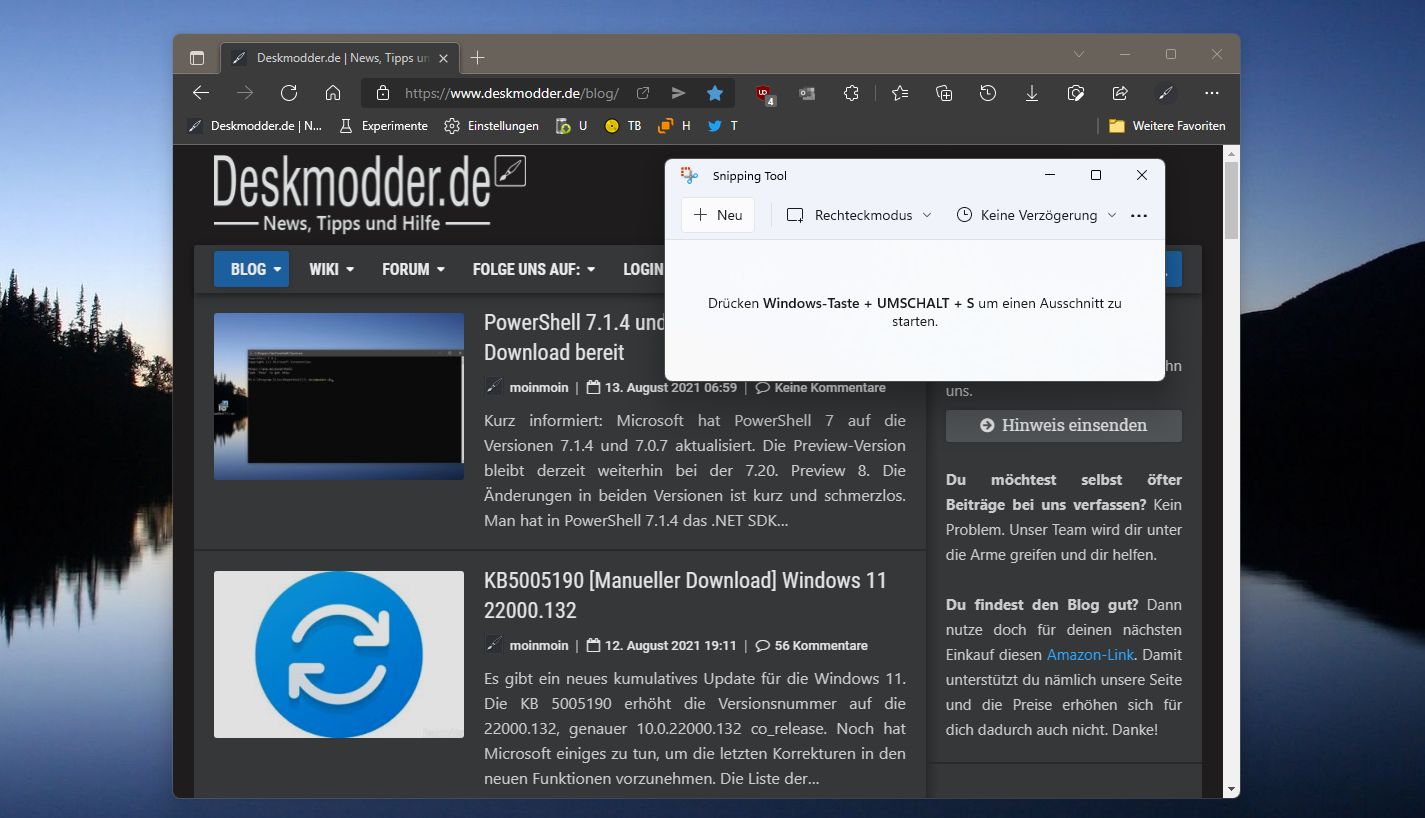The height and width of the screenshot is (818, 1425).
Task: Open Edge settings and more menu
Action: 1212,93
